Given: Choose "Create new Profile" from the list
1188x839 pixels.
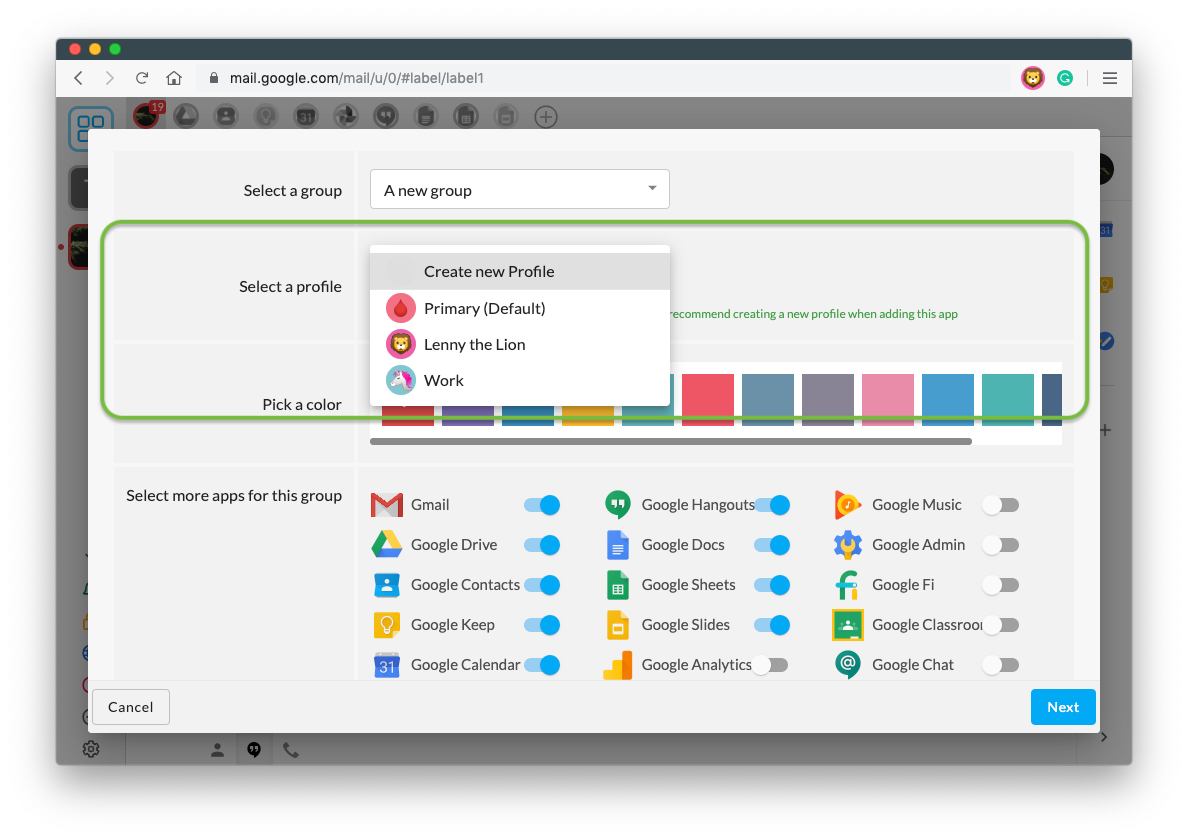Looking at the screenshot, I should point(520,271).
